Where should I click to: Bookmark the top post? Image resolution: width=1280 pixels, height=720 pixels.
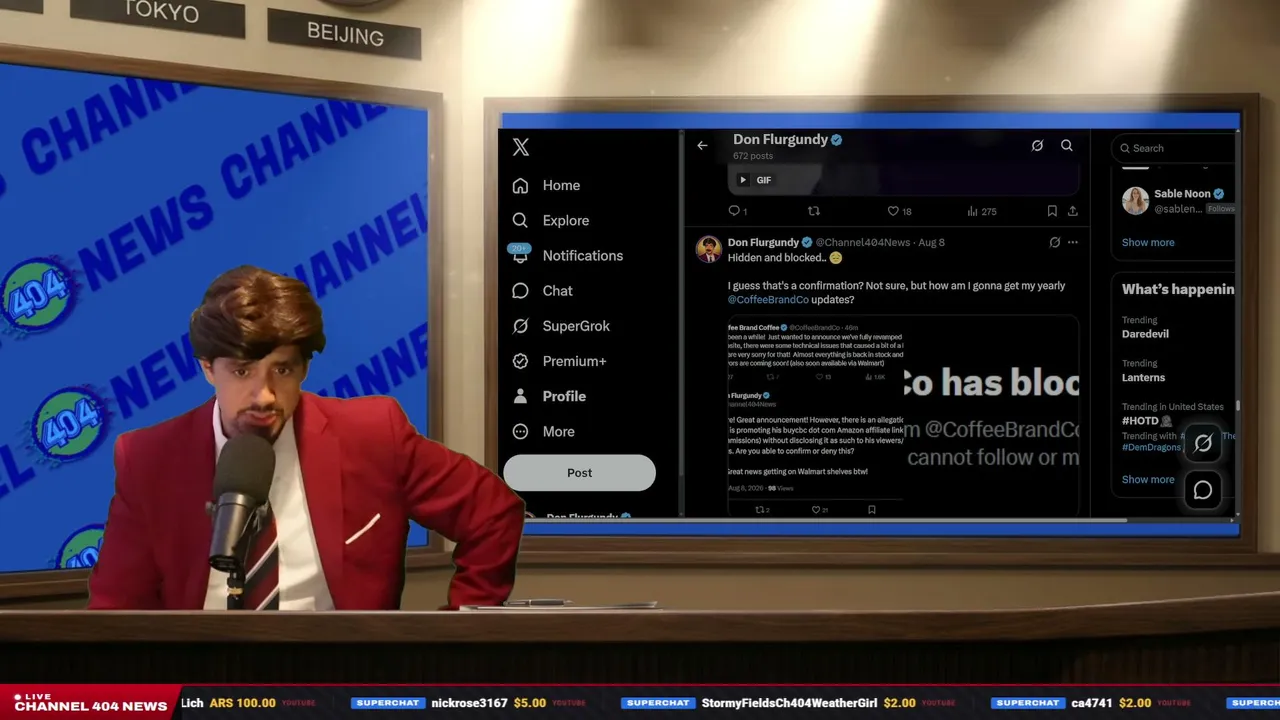[1052, 211]
